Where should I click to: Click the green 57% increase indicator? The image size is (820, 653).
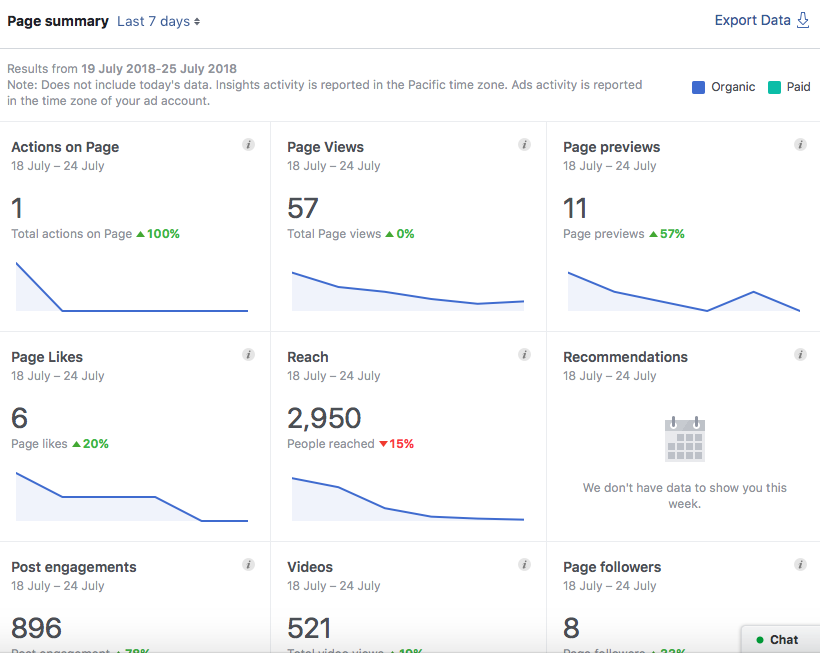click(x=667, y=234)
